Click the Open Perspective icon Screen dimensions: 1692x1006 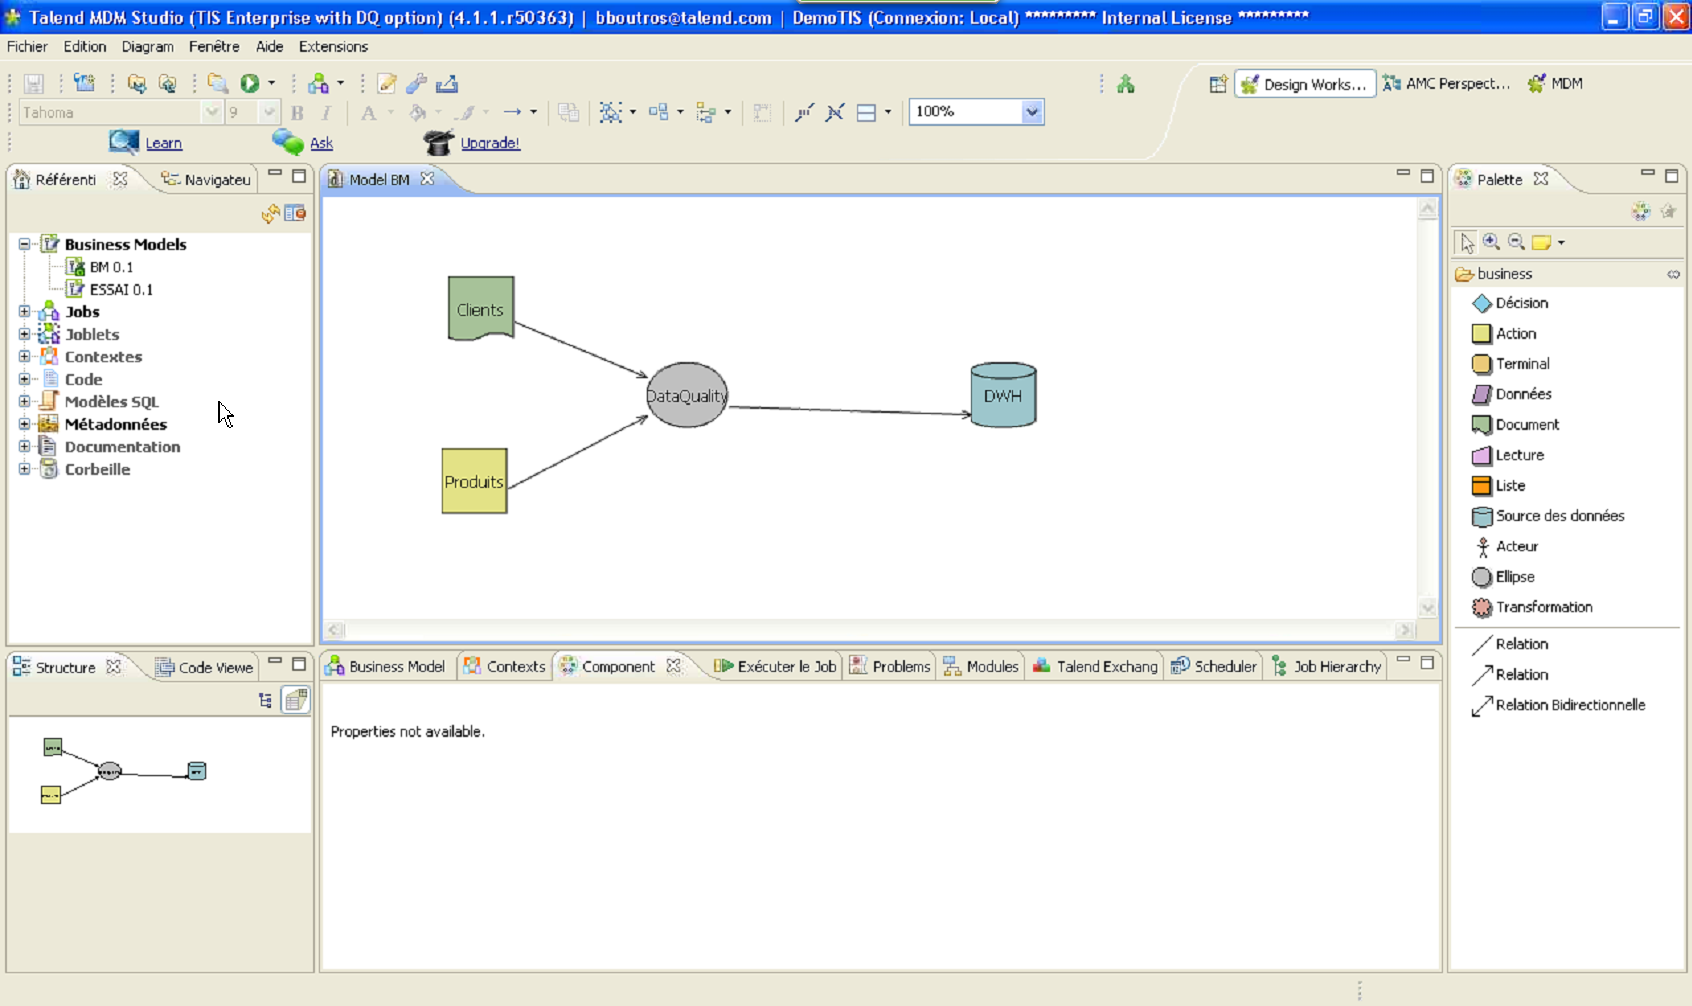[1218, 84]
